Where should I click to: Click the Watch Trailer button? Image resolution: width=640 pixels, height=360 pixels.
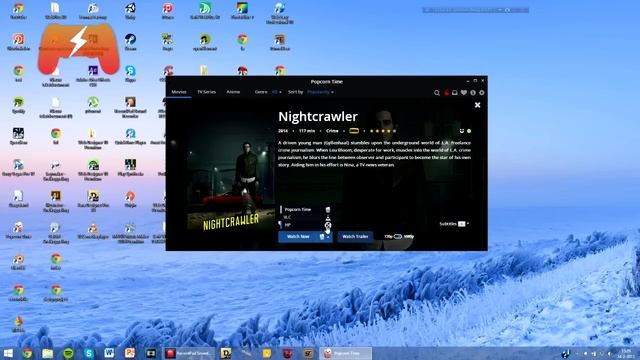coord(355,237)
